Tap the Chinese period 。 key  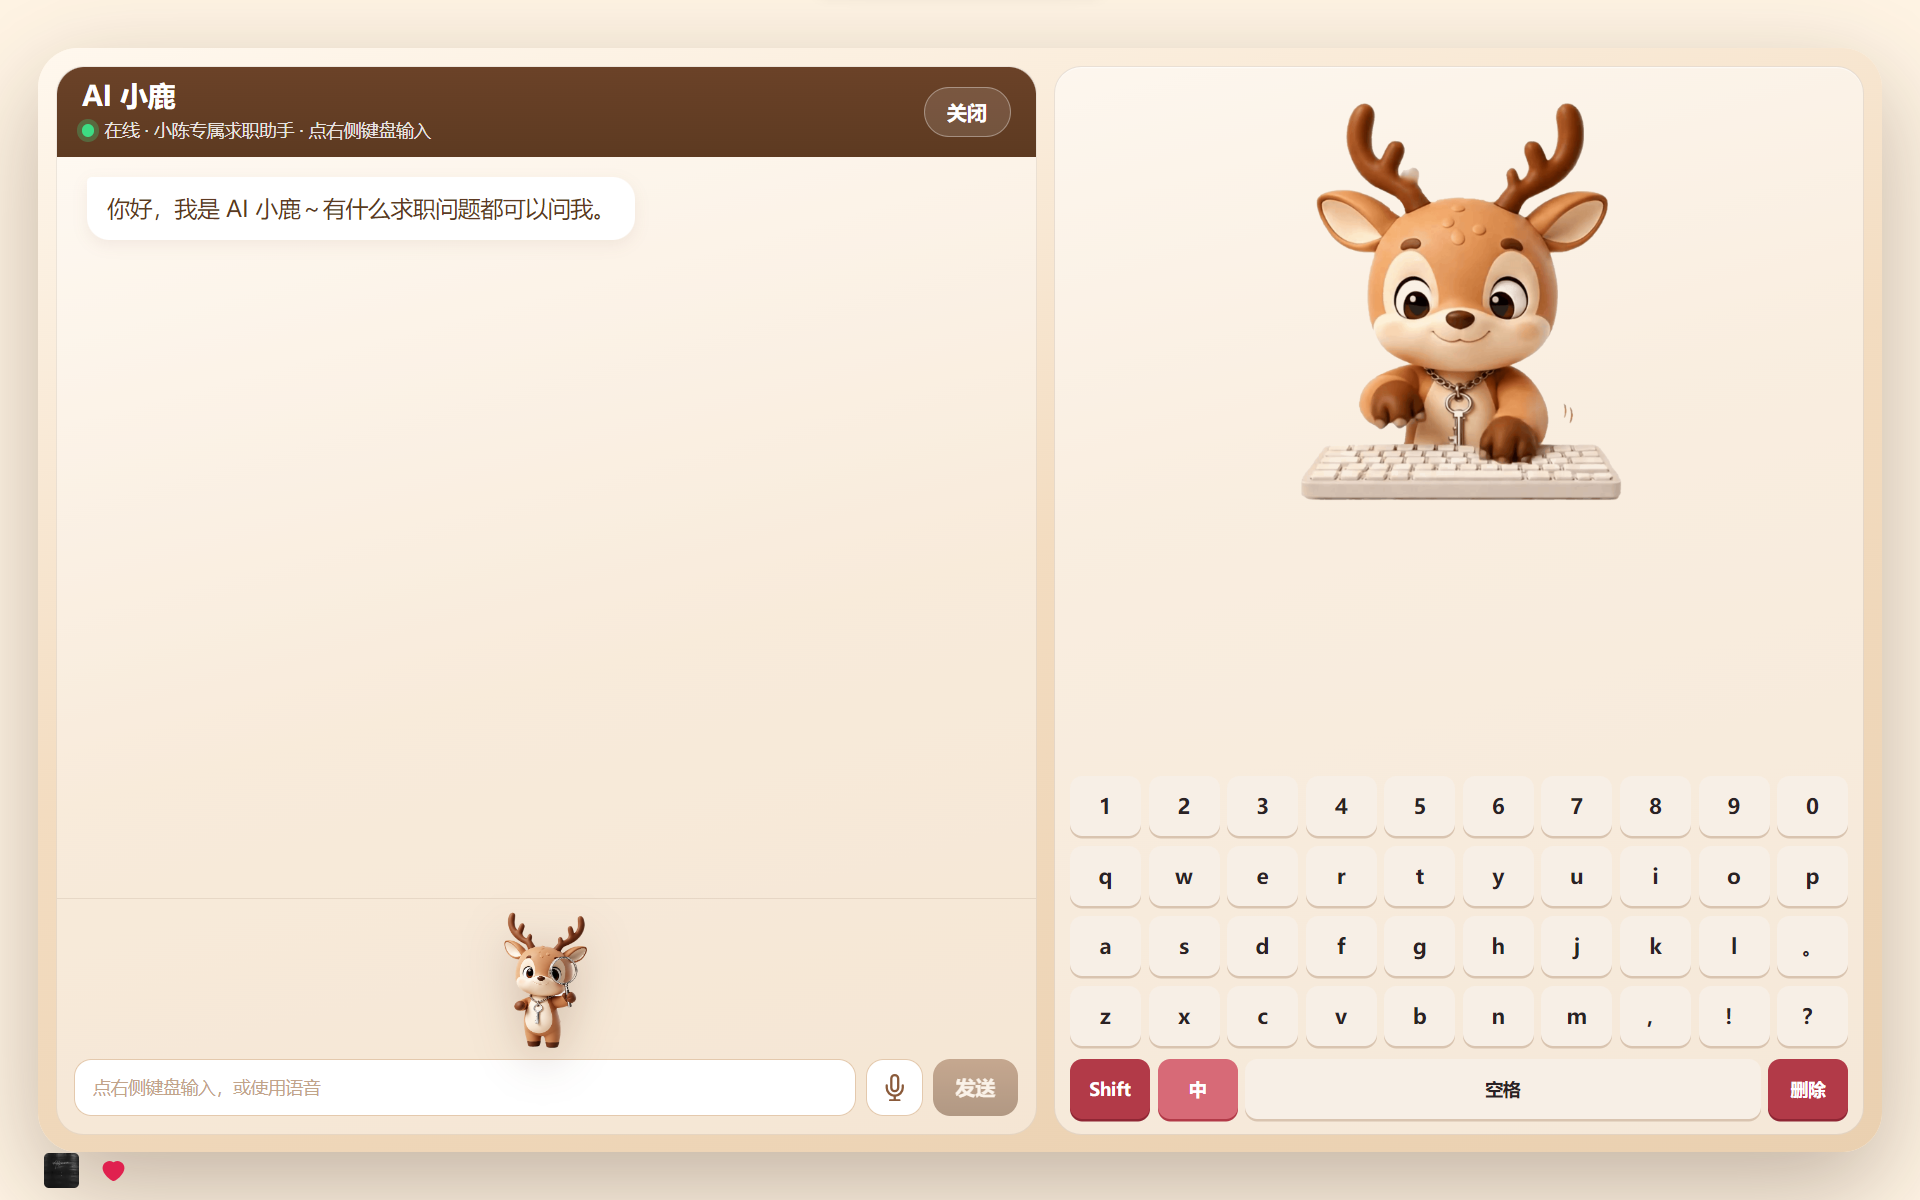click(x=1812, y=946)
